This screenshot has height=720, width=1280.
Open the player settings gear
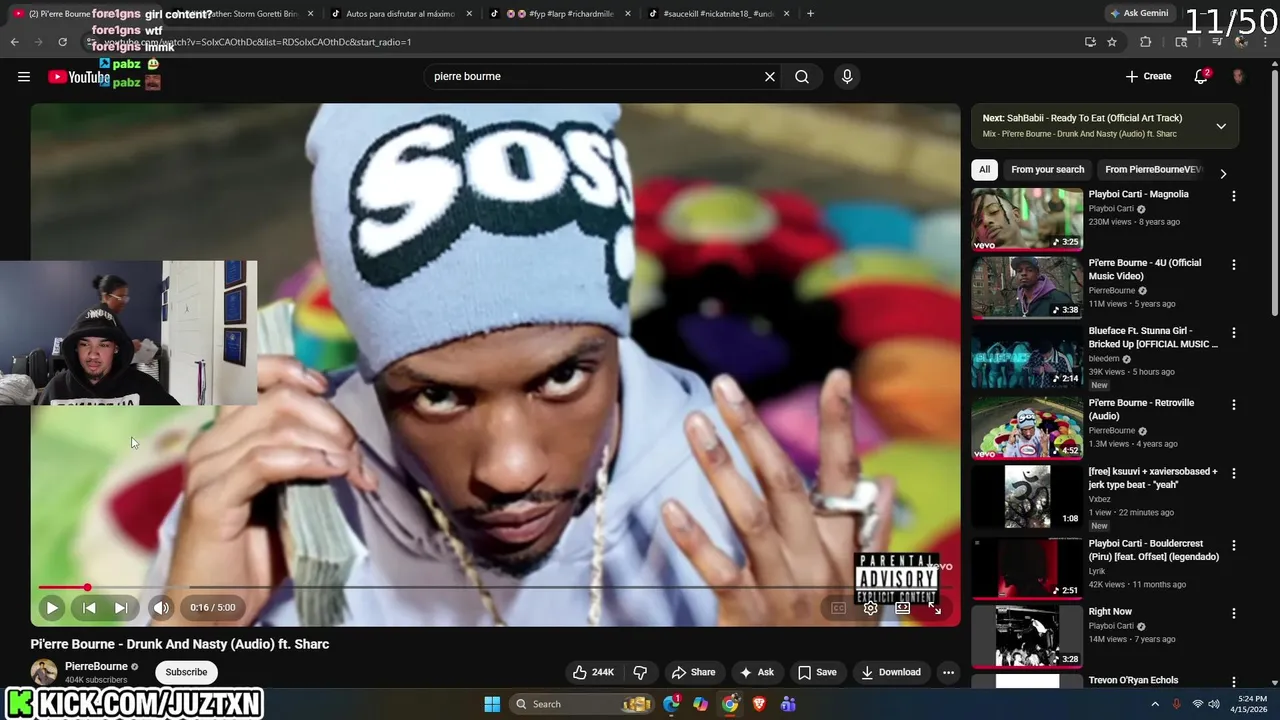[x=870, y=608]
